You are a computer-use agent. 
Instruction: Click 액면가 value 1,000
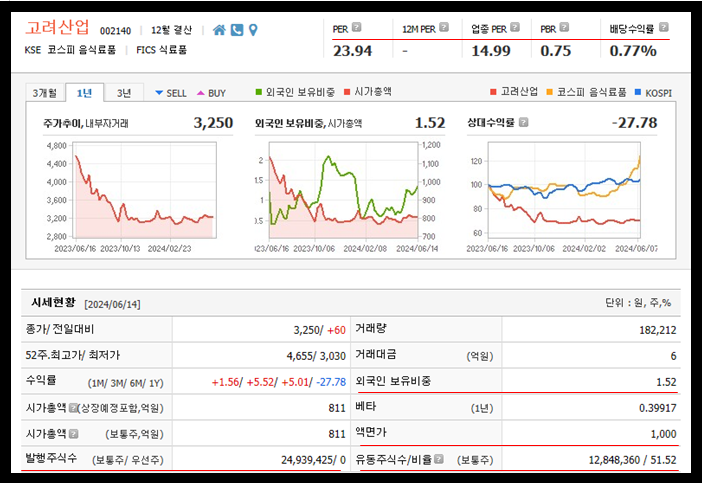point(663,434)
